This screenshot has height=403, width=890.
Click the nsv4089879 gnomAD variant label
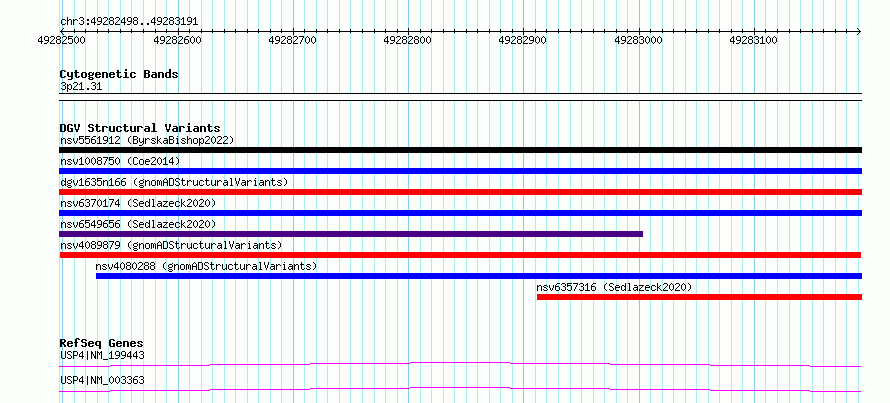pos(170,245)
